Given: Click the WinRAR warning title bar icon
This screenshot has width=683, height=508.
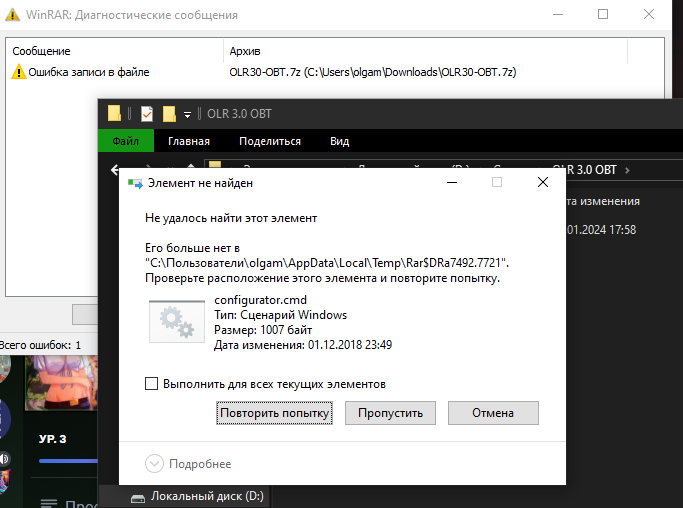Looking at the screenshot, I should click(12, 14).
